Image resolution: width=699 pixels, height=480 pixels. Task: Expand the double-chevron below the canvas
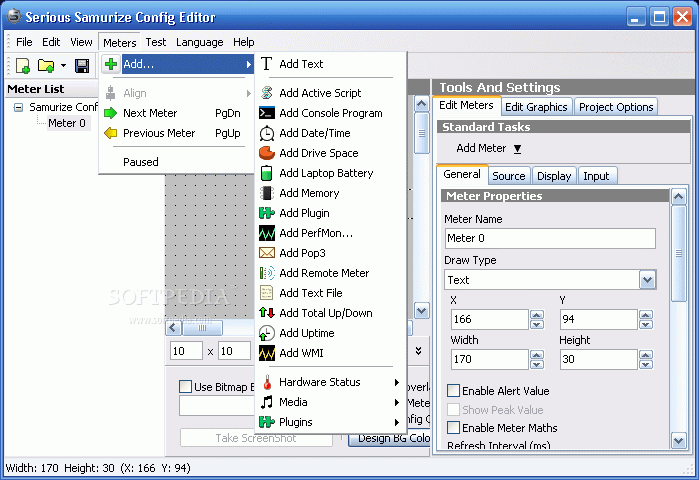pos(418,351)
